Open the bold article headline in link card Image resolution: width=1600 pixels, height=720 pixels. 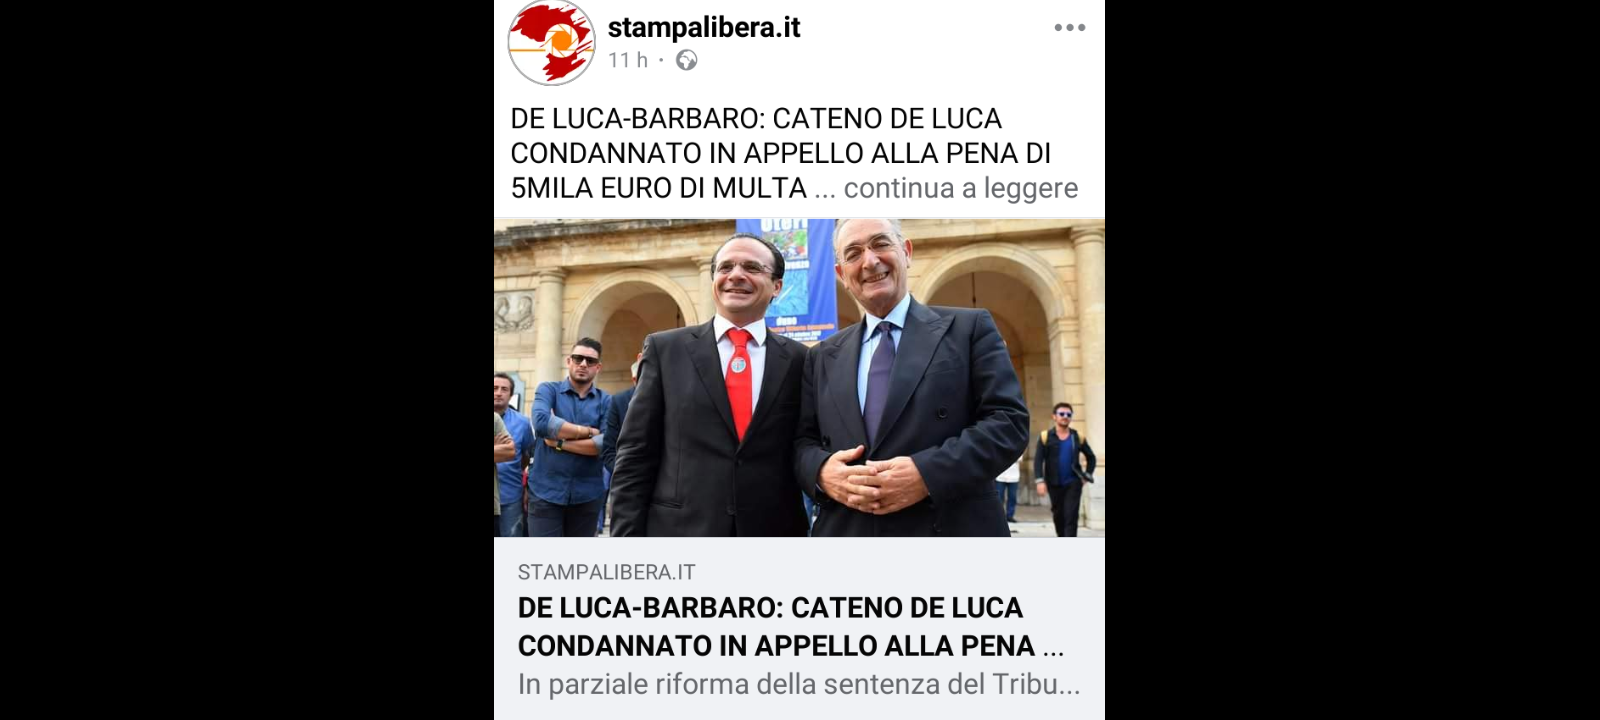(790, 627)
